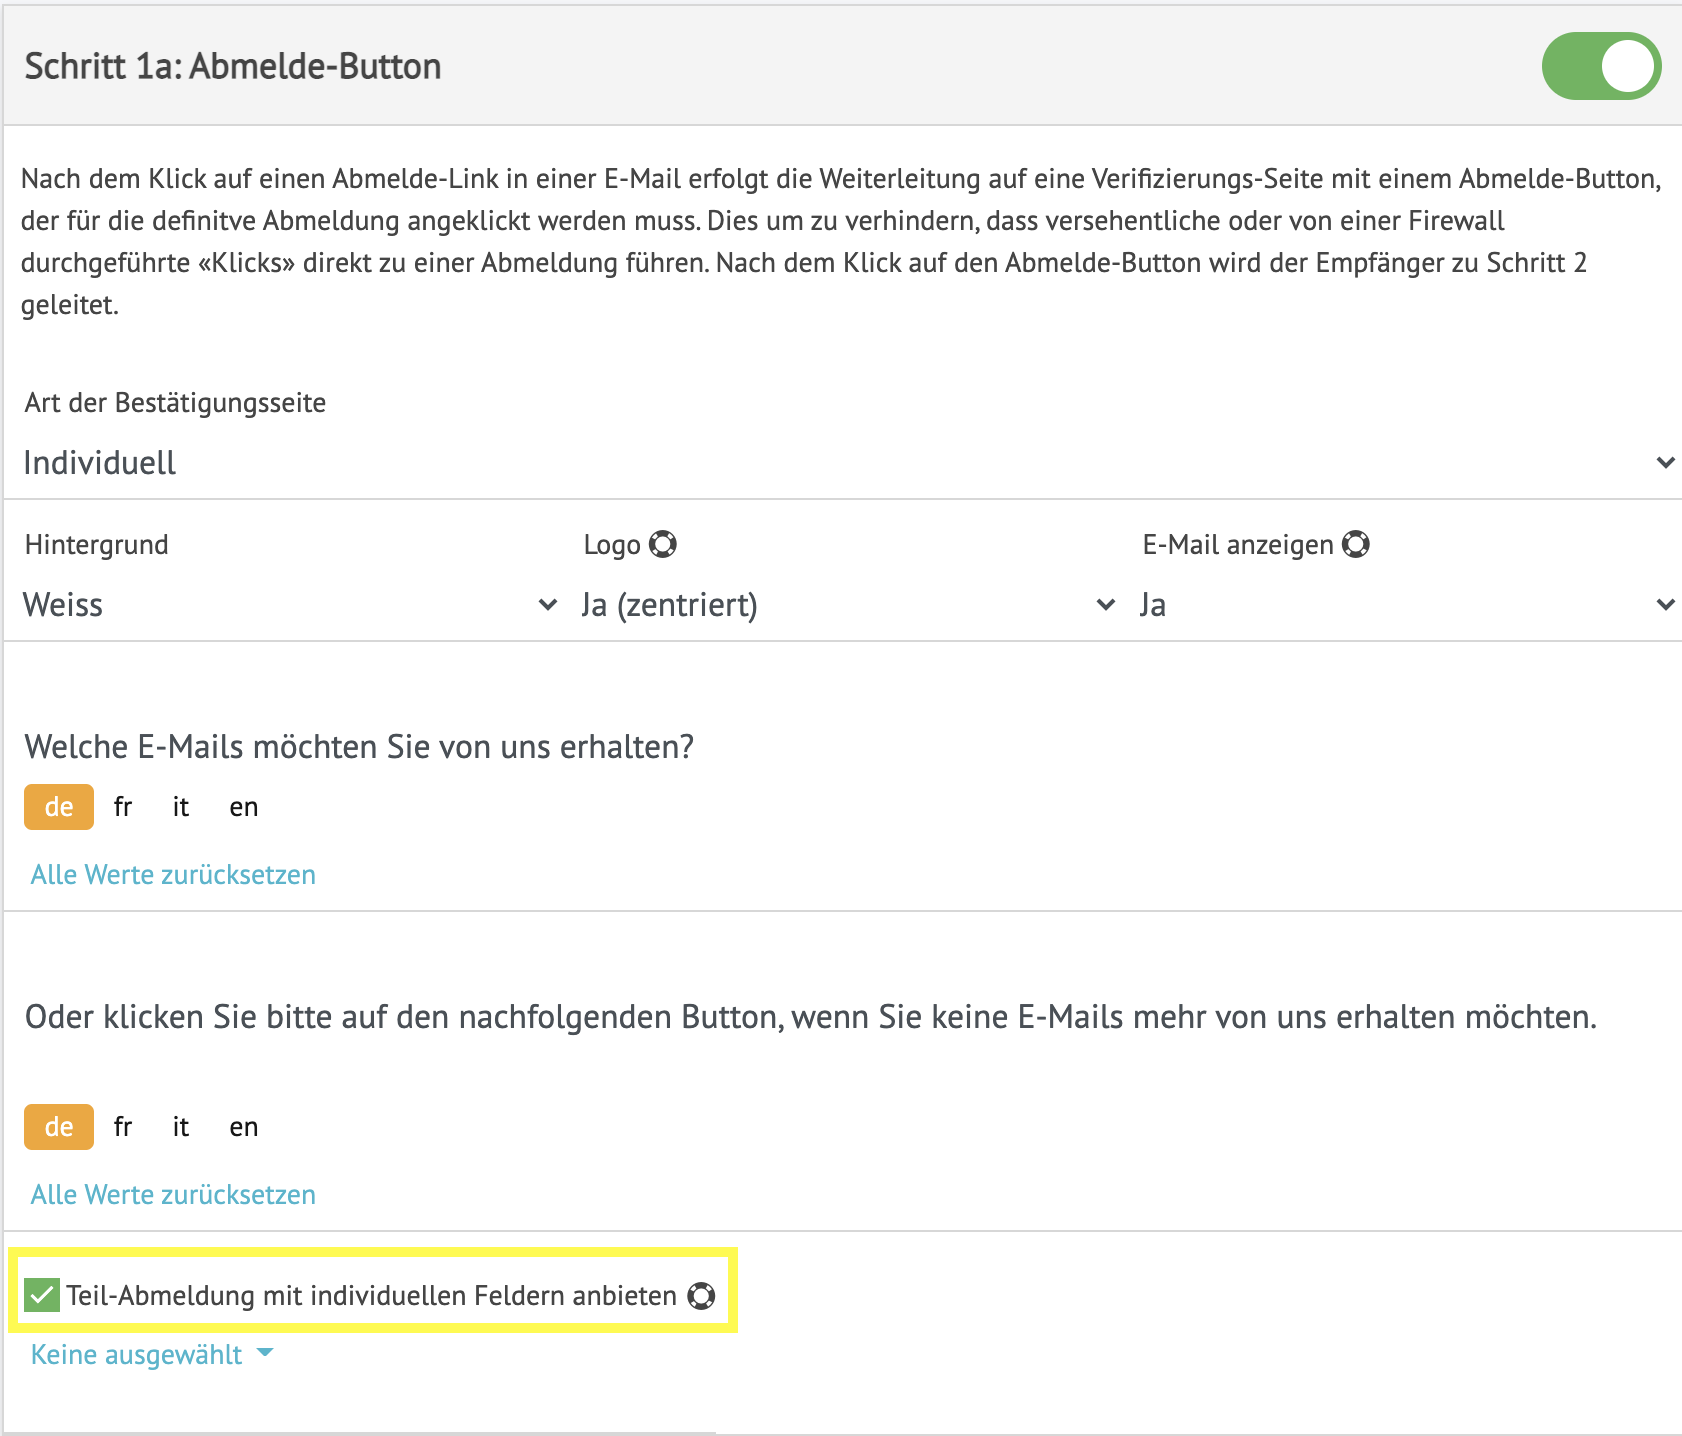Switch to 'it' tab under Welche E-Mails heading

tap(181, 807)
